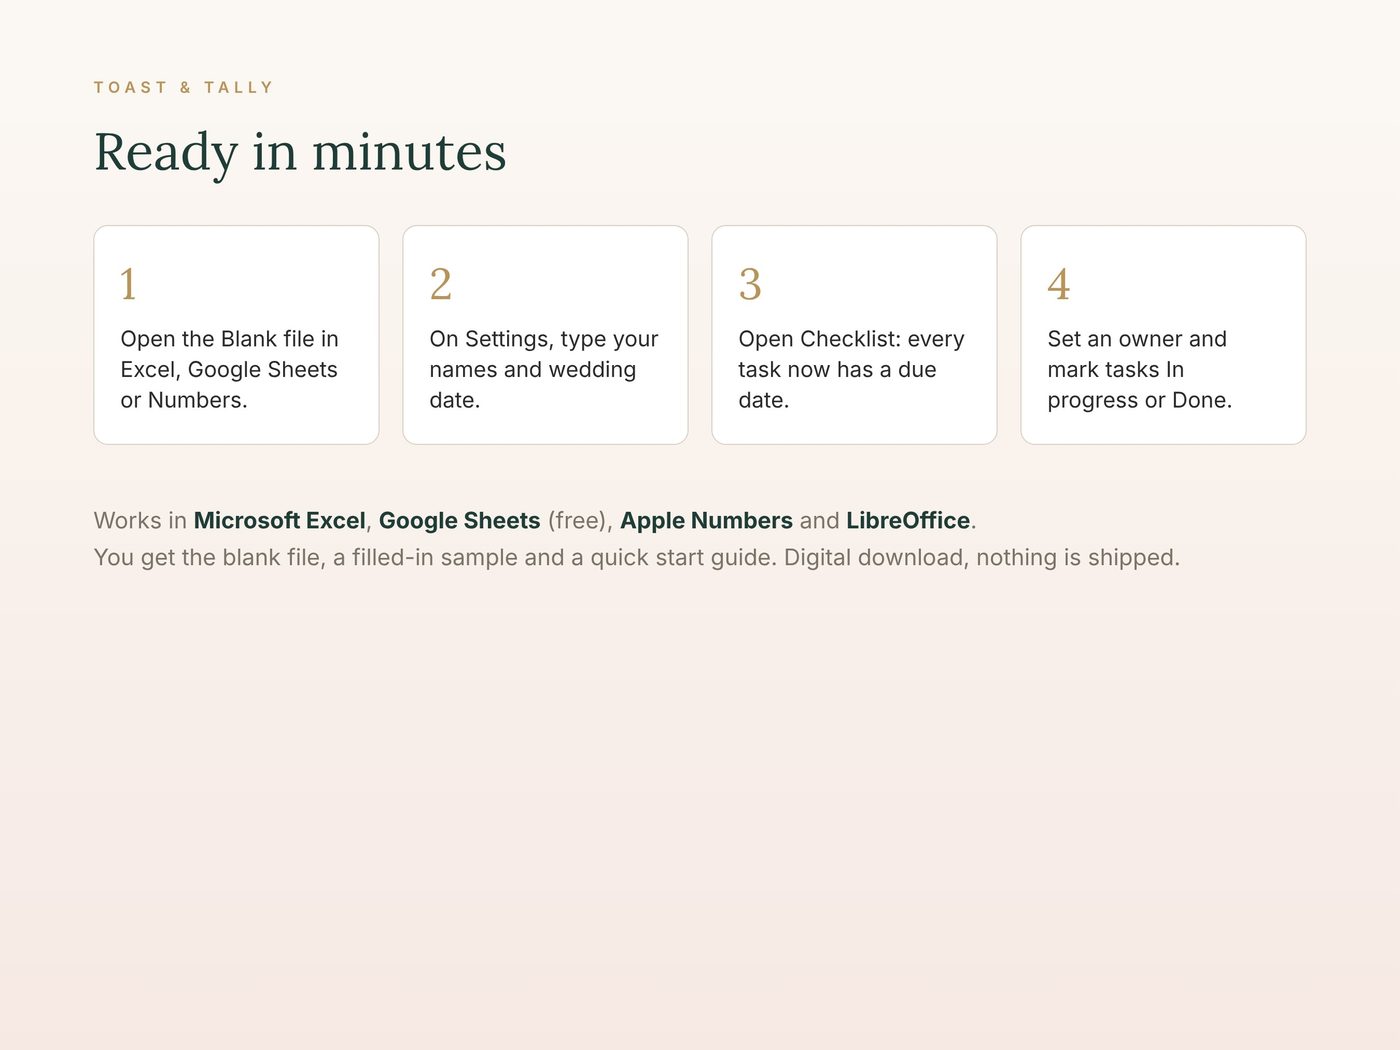Click the "(free)" note after Google Sheets
Image resolution: width=1400 pixels, height=1050 pixels.
pyautogui.click(x=577, y=521)
